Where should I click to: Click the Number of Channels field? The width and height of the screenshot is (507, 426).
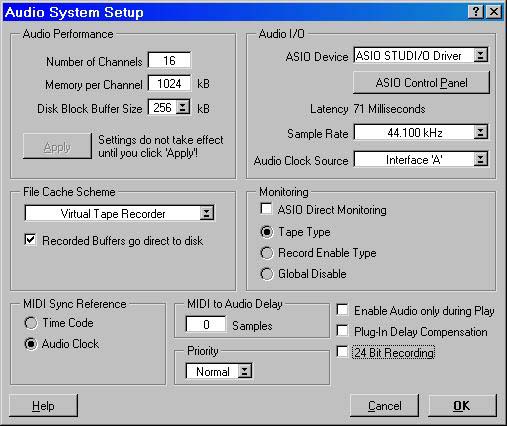pyautogui.click(x=169, y=61)
